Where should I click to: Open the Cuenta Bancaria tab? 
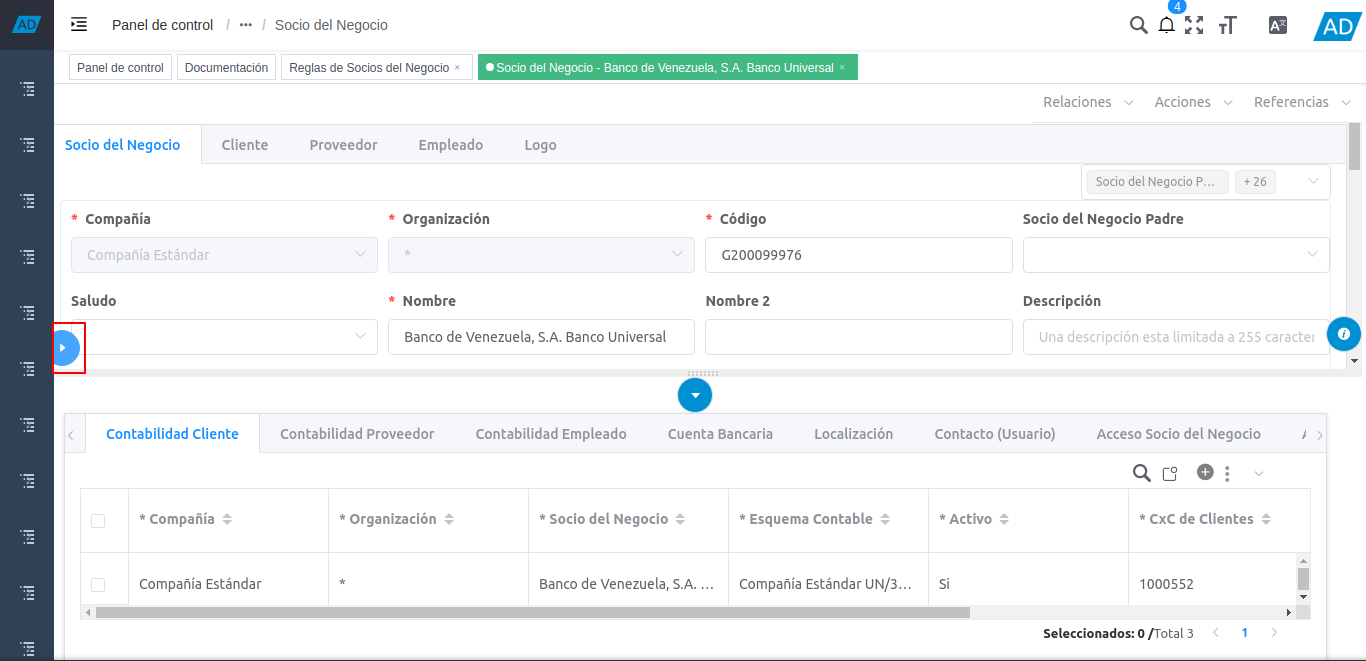point(720,434)
